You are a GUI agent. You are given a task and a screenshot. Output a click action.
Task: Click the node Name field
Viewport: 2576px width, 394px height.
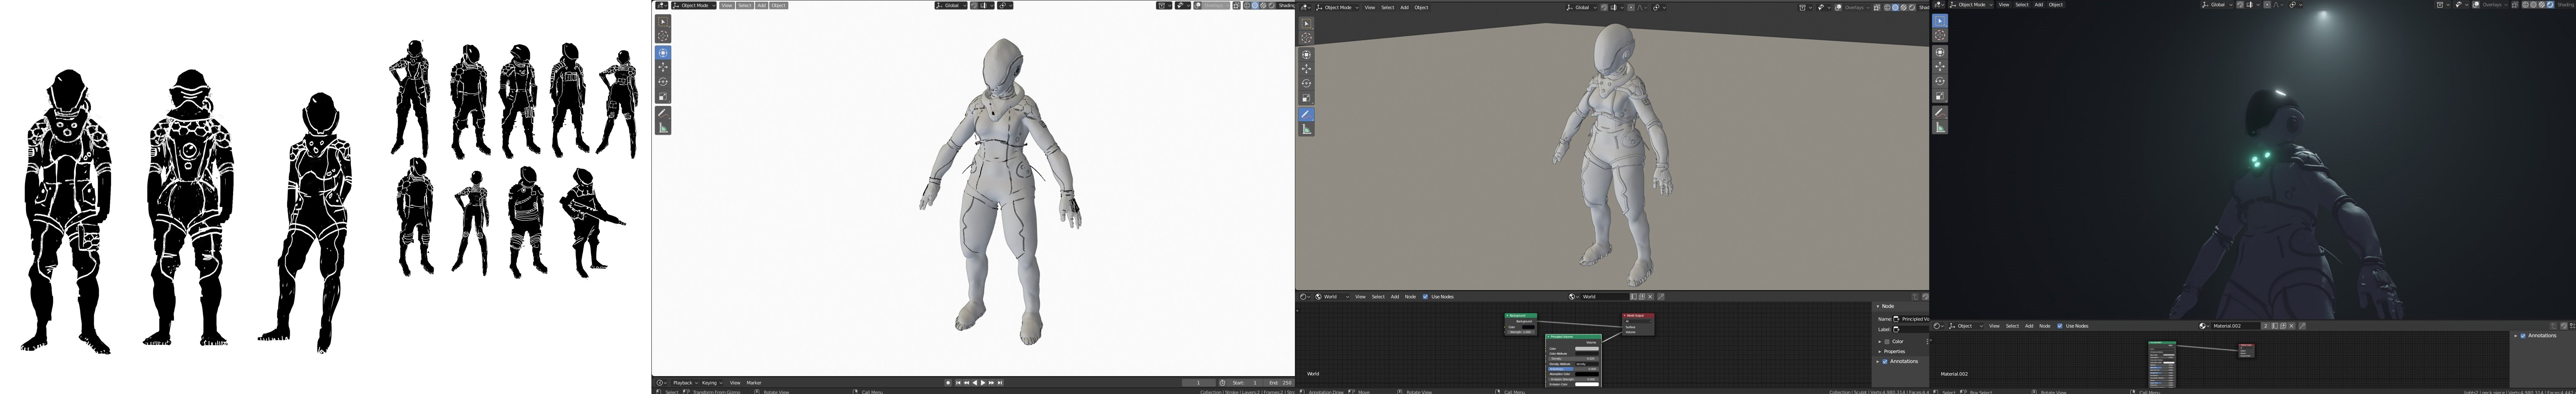[x=1911, y=319]
